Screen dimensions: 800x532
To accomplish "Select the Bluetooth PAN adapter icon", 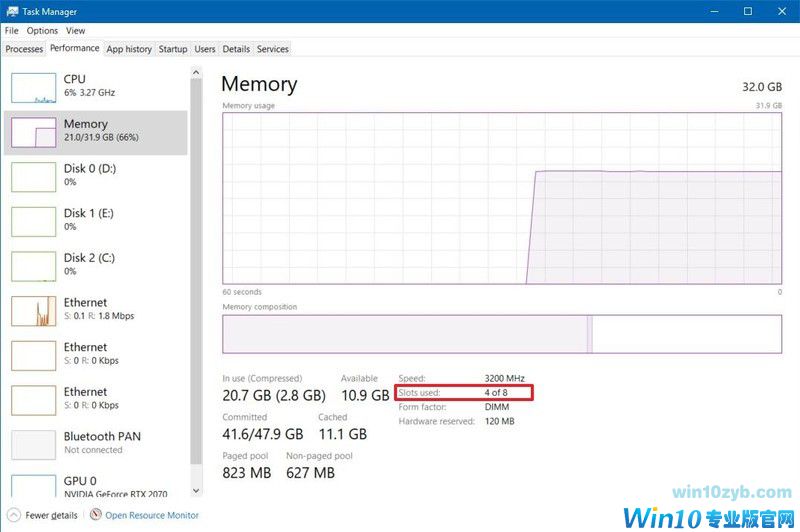I will pos(34,445).
